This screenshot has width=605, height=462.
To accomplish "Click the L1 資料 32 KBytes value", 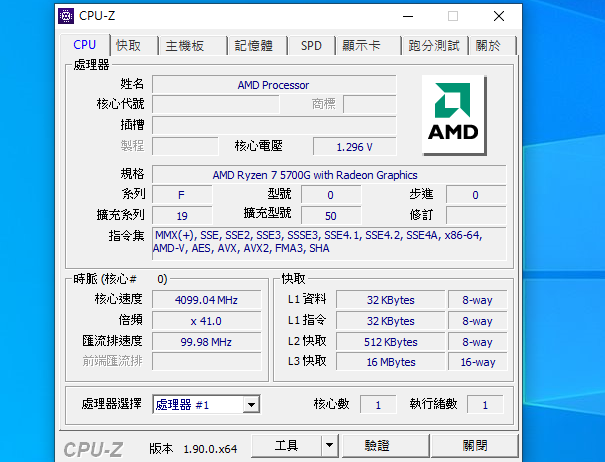I will (x=390, y=300).
